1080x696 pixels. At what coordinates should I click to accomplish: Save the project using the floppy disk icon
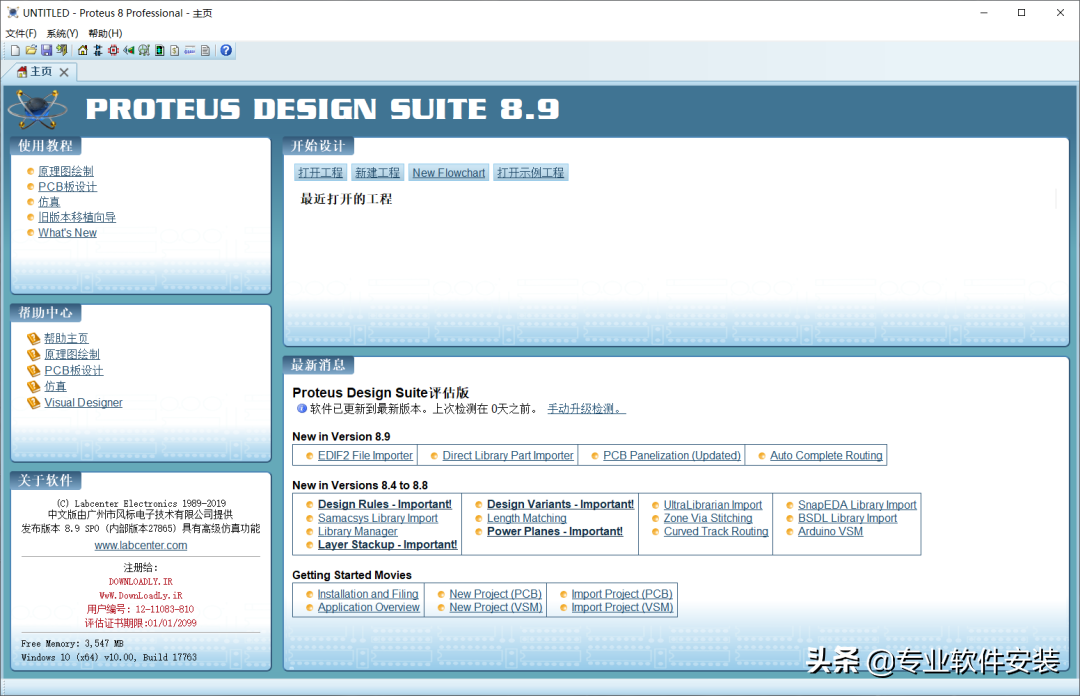coord(46,50)
